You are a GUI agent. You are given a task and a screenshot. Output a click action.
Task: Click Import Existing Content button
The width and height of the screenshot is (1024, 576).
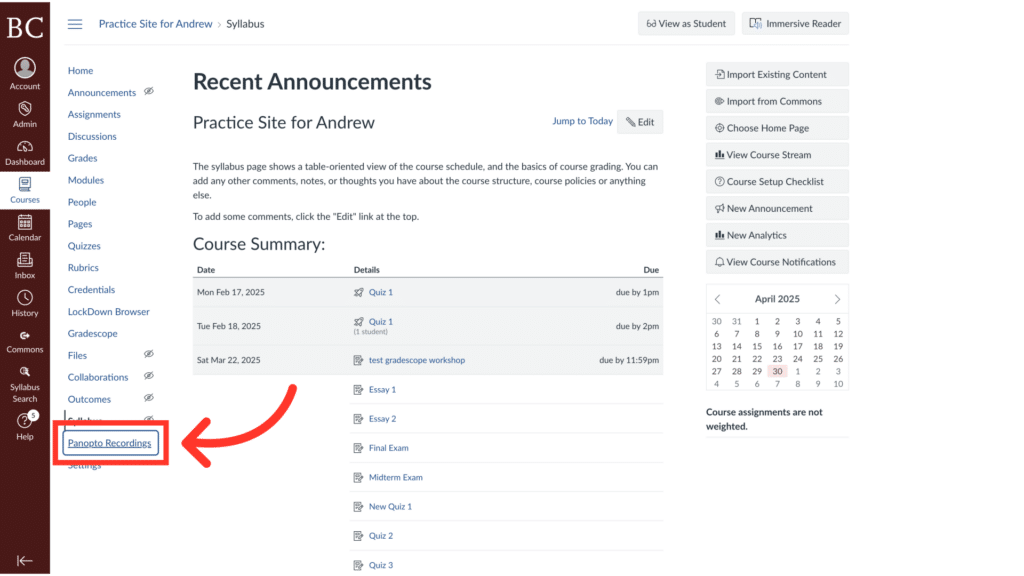(777, 74)
